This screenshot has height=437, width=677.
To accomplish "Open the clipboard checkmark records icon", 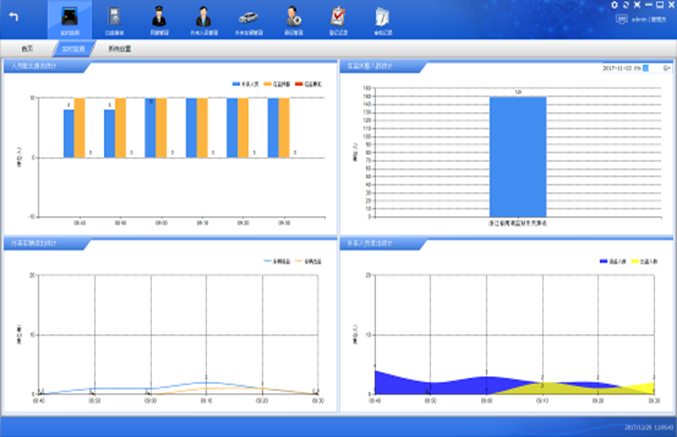I will tap(337, 16).
